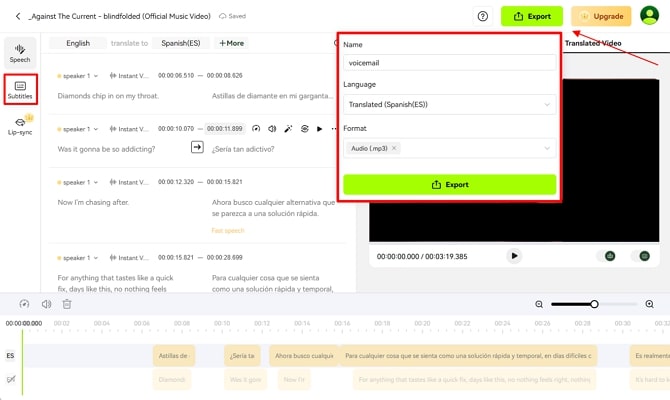670x400 pixels.
Task: Click the Instant V... voice icon in the 00:00:15.821 row
Action: [x=113, y=258]
